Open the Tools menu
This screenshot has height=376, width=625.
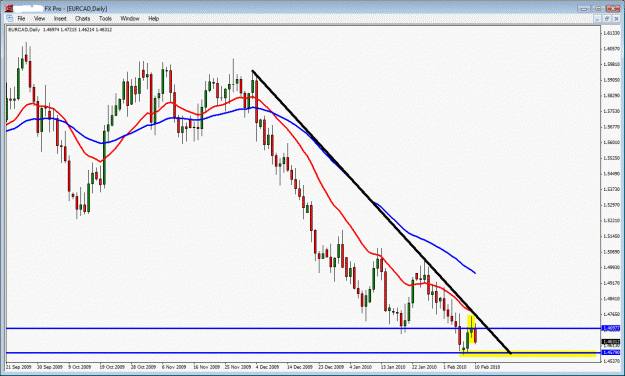[105, 18]
